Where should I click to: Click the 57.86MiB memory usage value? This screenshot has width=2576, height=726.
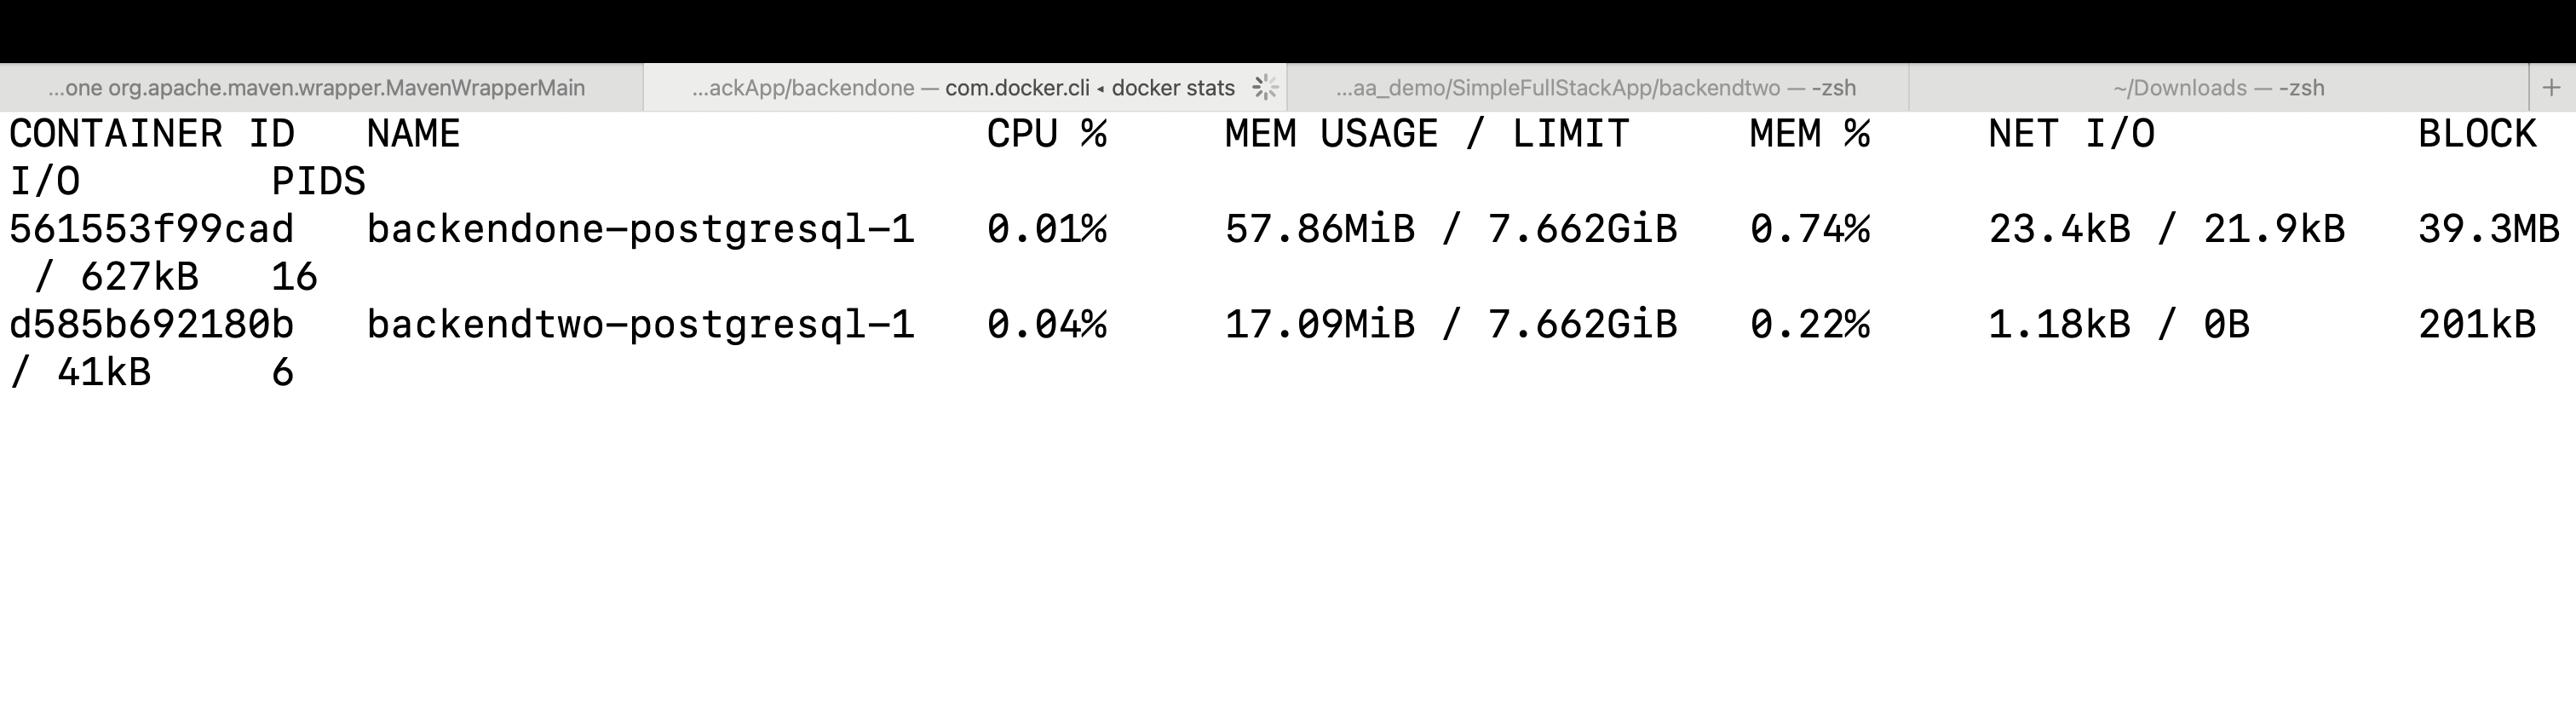(x=1320, y=229)
